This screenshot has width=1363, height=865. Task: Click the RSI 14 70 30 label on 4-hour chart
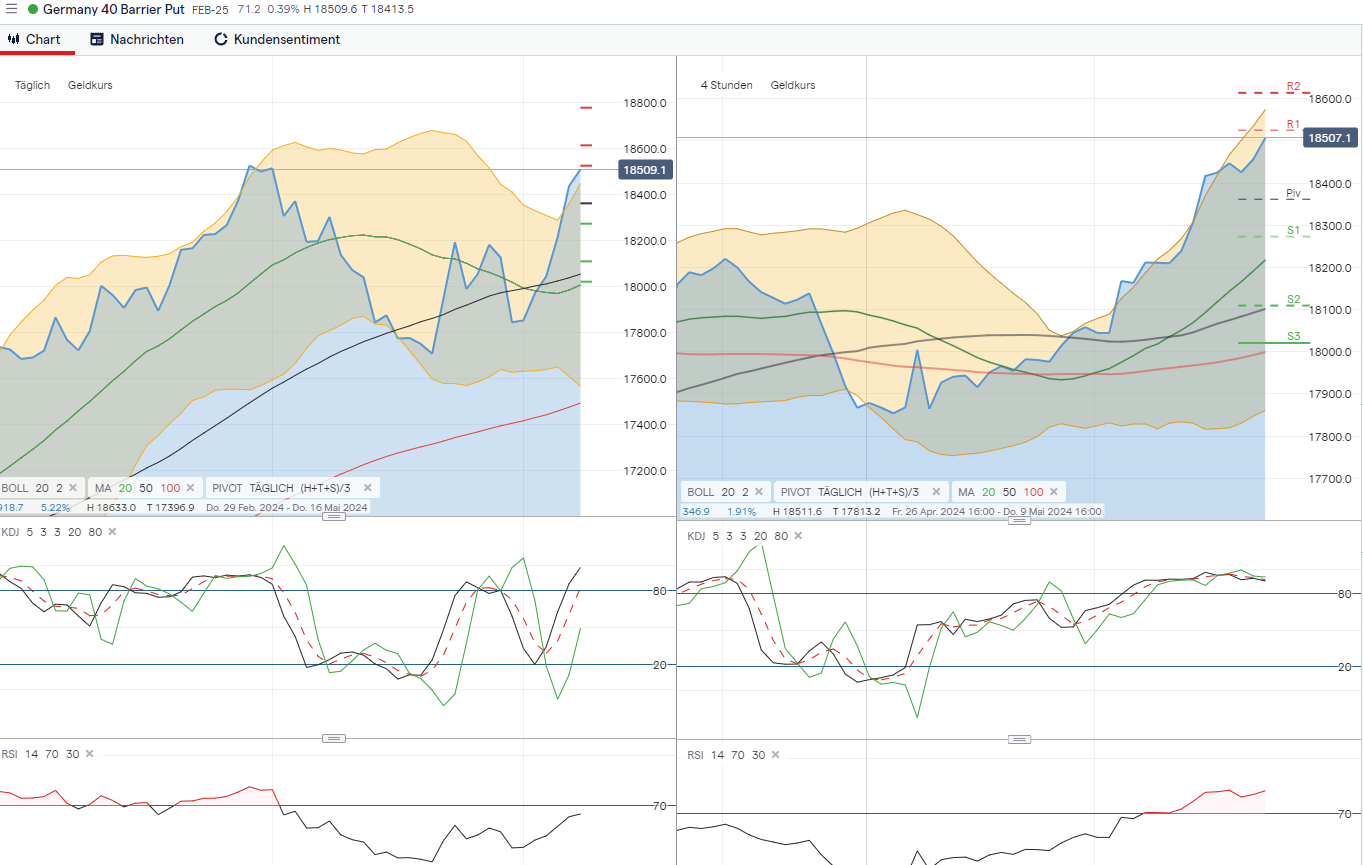(x=726, y=755)
